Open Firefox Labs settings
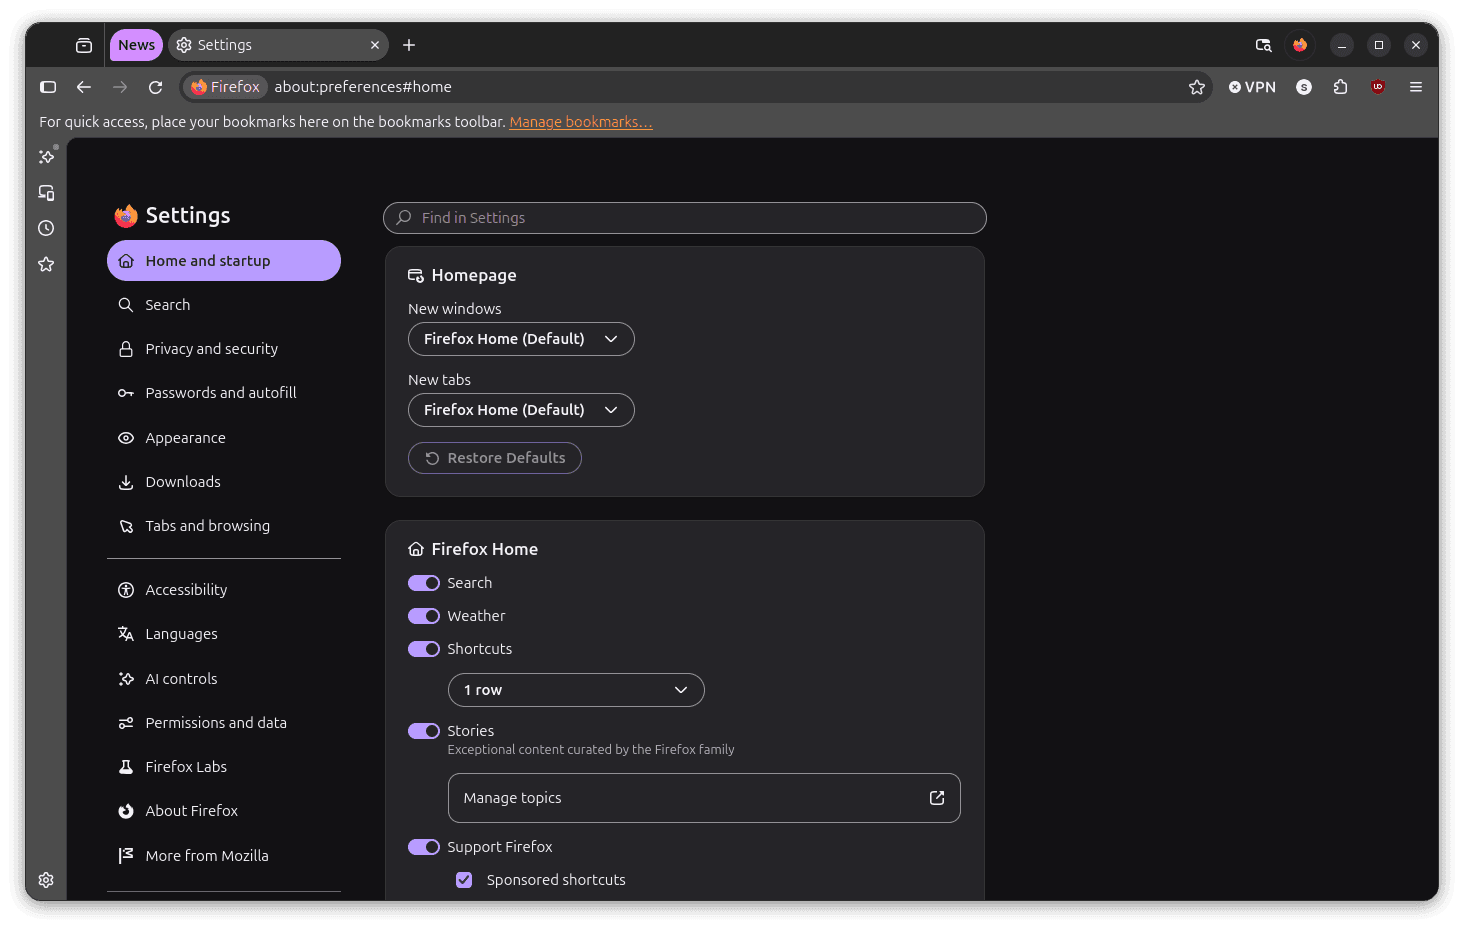The width and height of the screenshot is (1464, 929). (224, 767)
